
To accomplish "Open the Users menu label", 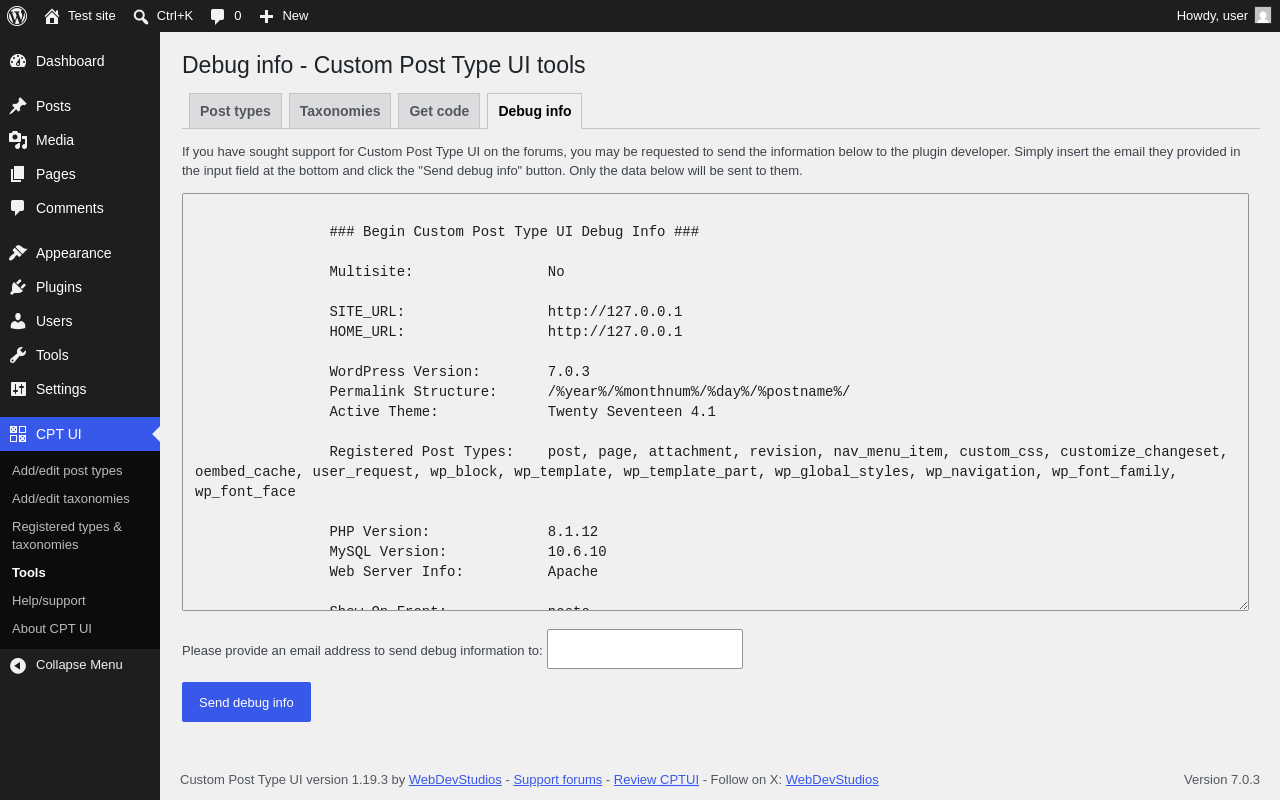I will point(54,321).
